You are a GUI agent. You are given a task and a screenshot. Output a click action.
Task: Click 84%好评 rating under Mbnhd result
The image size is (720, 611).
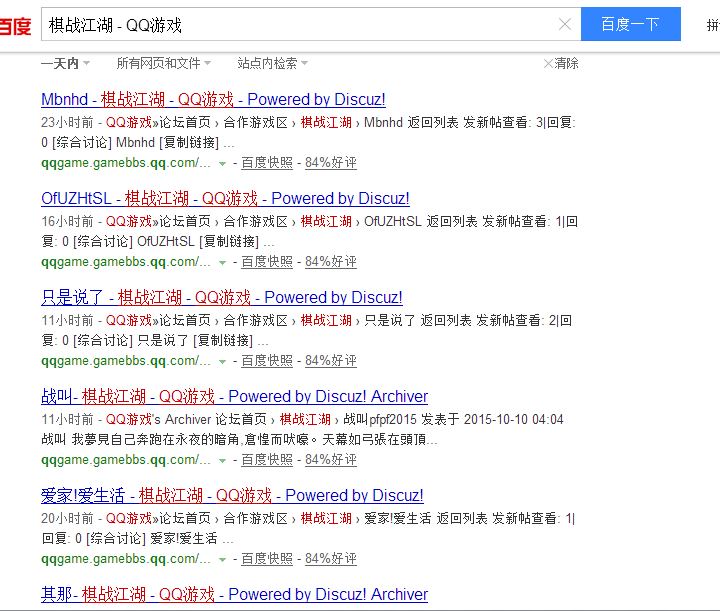pyautogui.click(x=331, y=163)
